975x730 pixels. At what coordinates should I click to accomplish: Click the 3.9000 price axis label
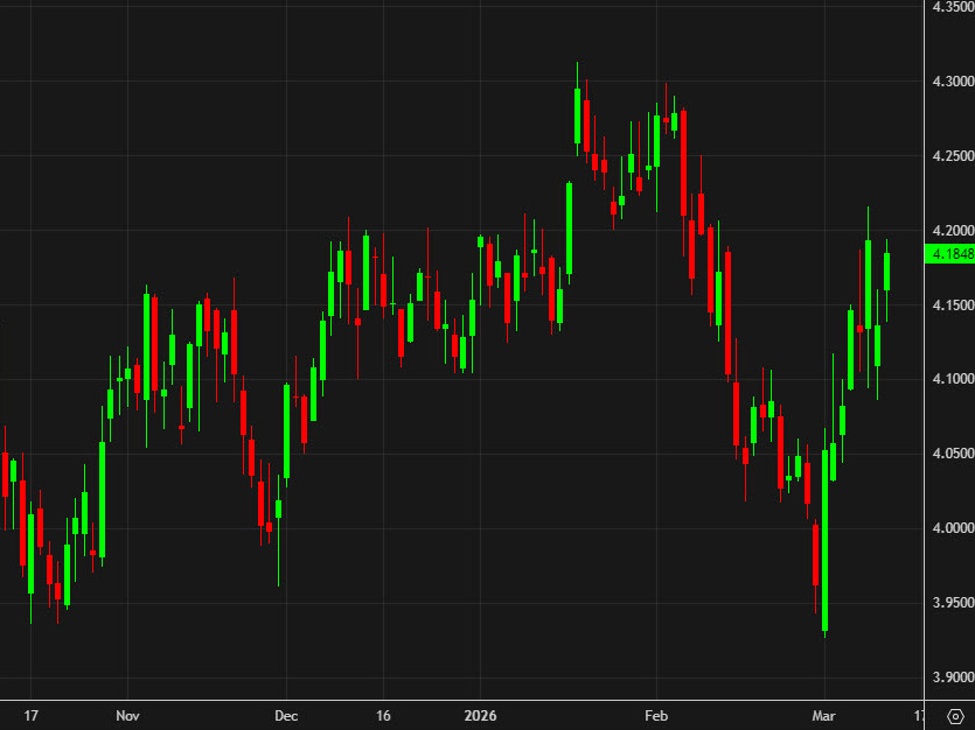point(950,677)
